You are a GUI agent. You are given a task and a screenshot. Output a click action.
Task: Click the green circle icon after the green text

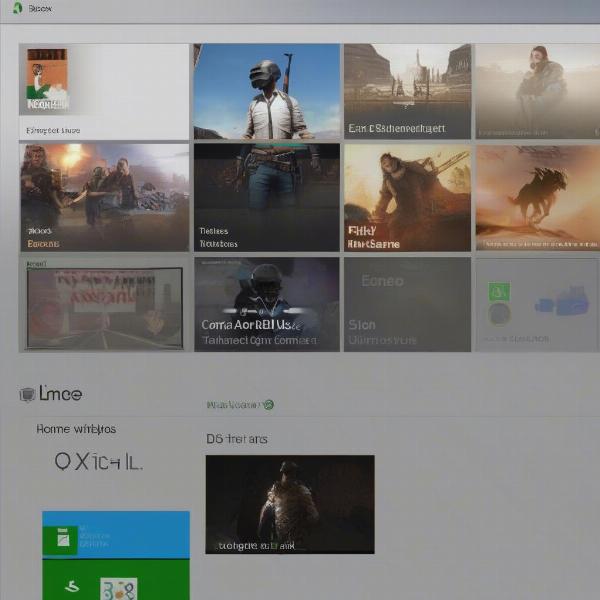(269, 404)
